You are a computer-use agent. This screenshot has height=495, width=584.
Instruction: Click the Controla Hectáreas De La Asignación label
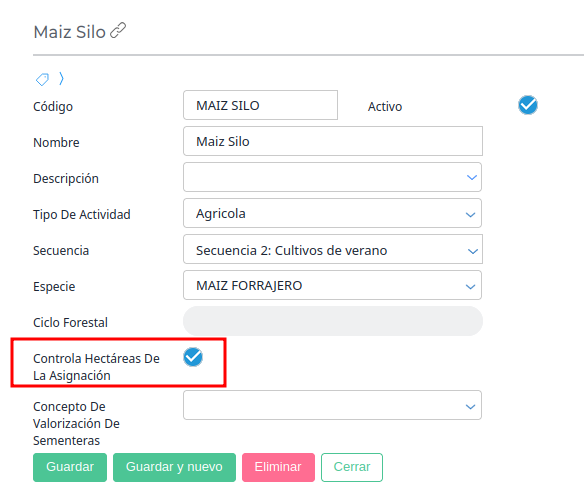(x=96, y=367)
